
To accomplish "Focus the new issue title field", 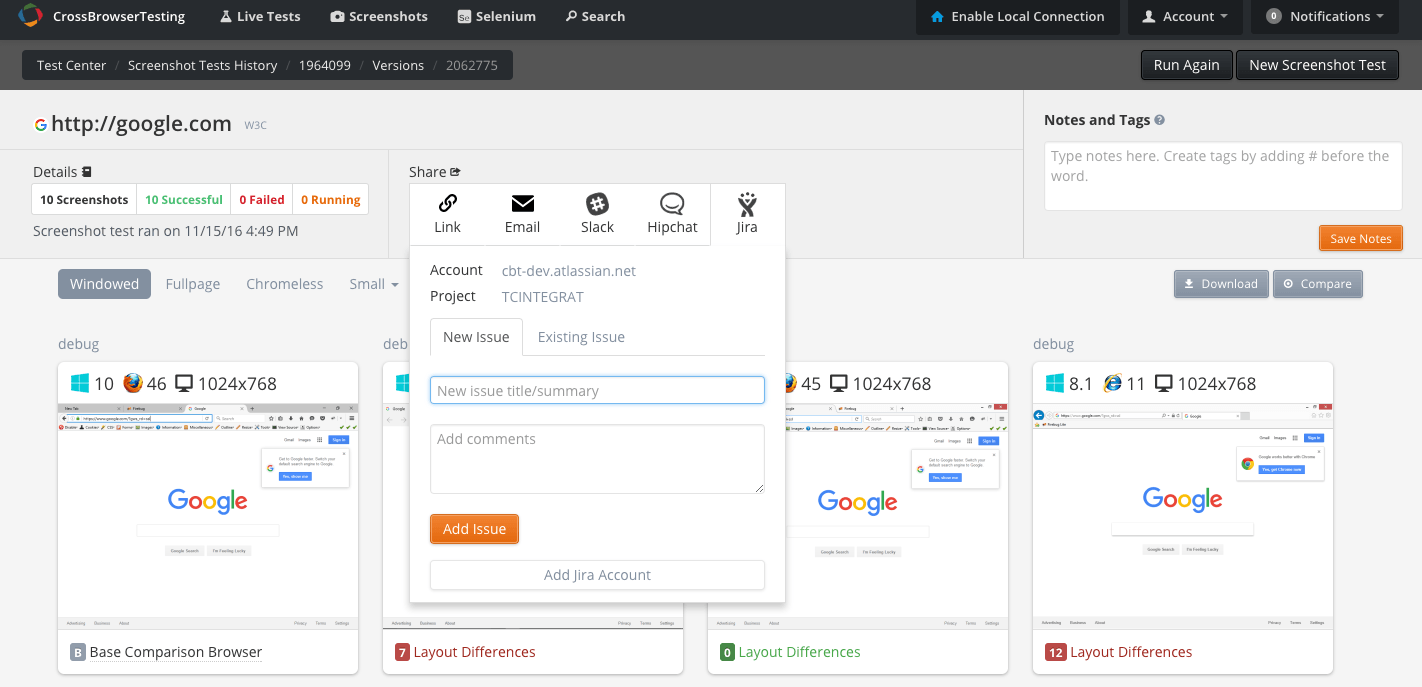I will 597,390.
